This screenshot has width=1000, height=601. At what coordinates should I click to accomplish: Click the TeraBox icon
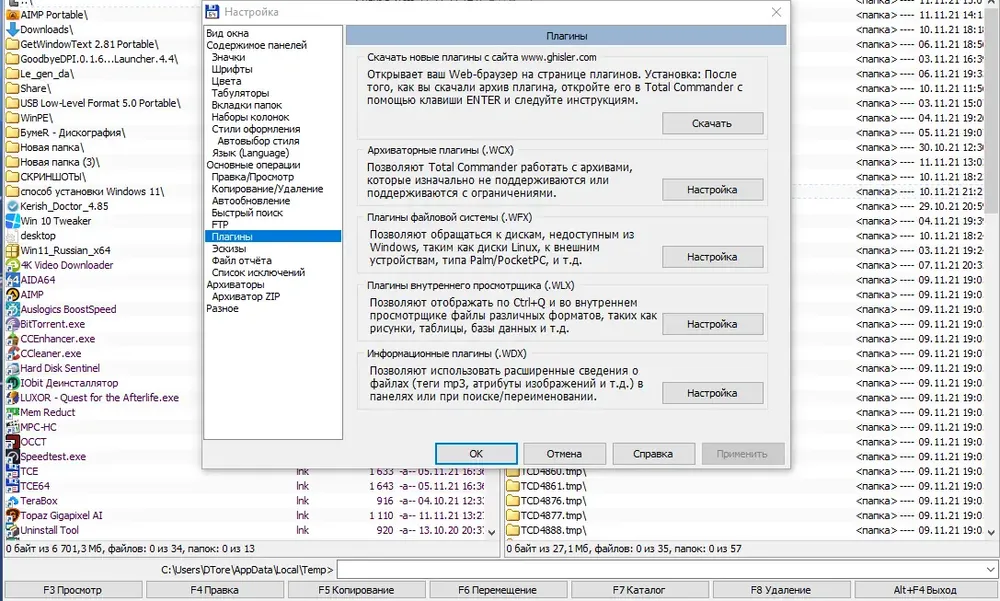[12, 501]
